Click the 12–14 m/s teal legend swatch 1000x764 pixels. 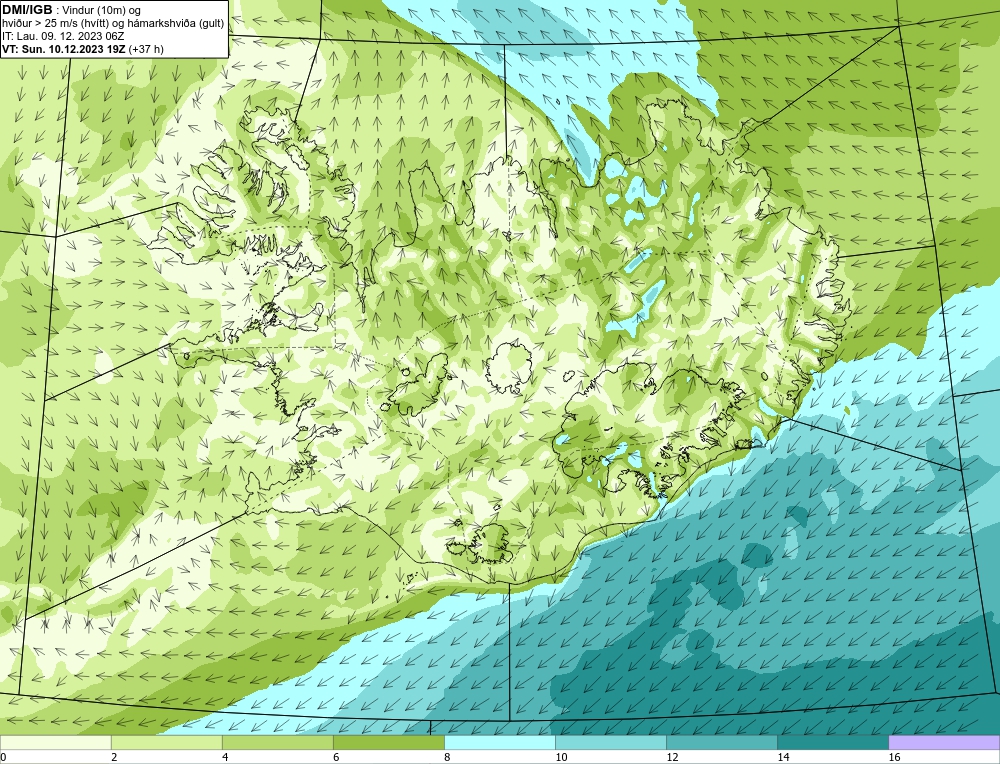(722, 742)
